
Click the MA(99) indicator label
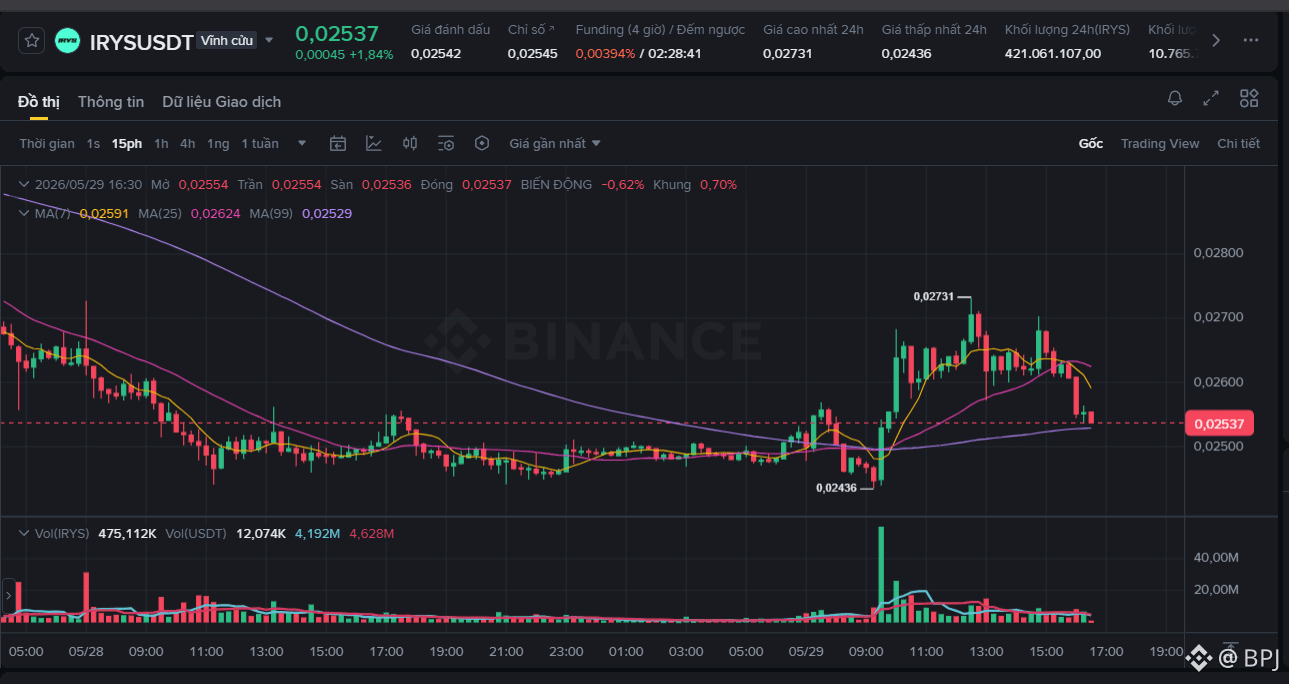click(x=271, y=213)
